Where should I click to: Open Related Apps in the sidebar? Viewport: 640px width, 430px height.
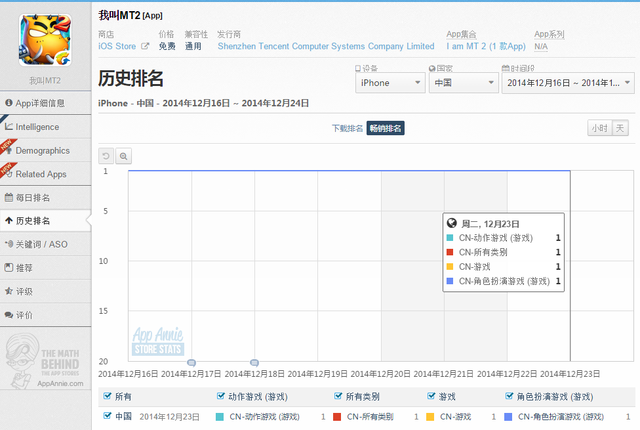(45, 174)
